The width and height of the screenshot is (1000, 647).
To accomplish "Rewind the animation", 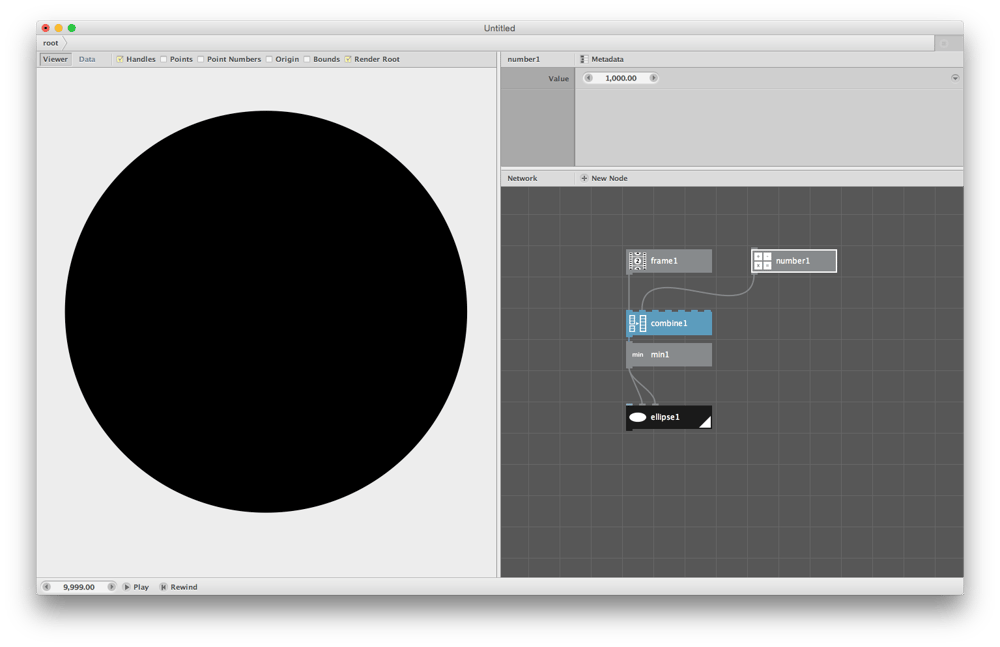I will pos(179,587).
